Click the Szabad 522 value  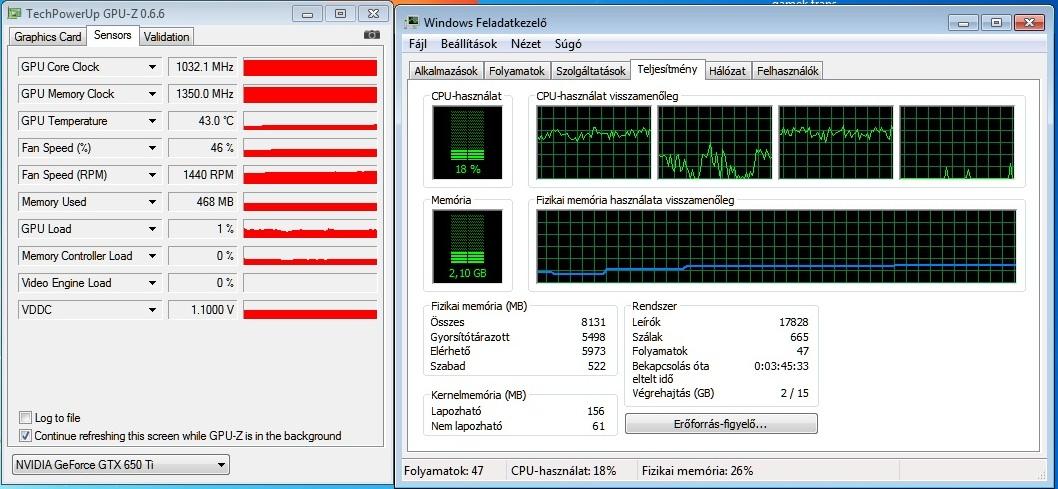[596, 366]
